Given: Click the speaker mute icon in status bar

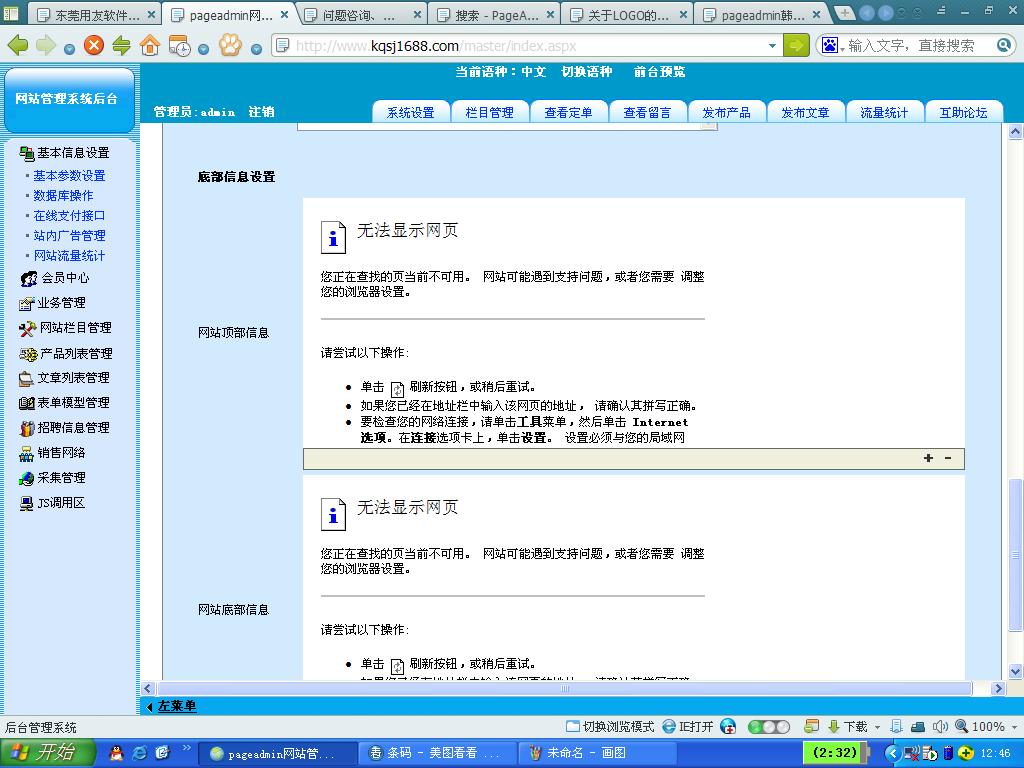Looking at the screenshot, I should click(x=939, y=727).
